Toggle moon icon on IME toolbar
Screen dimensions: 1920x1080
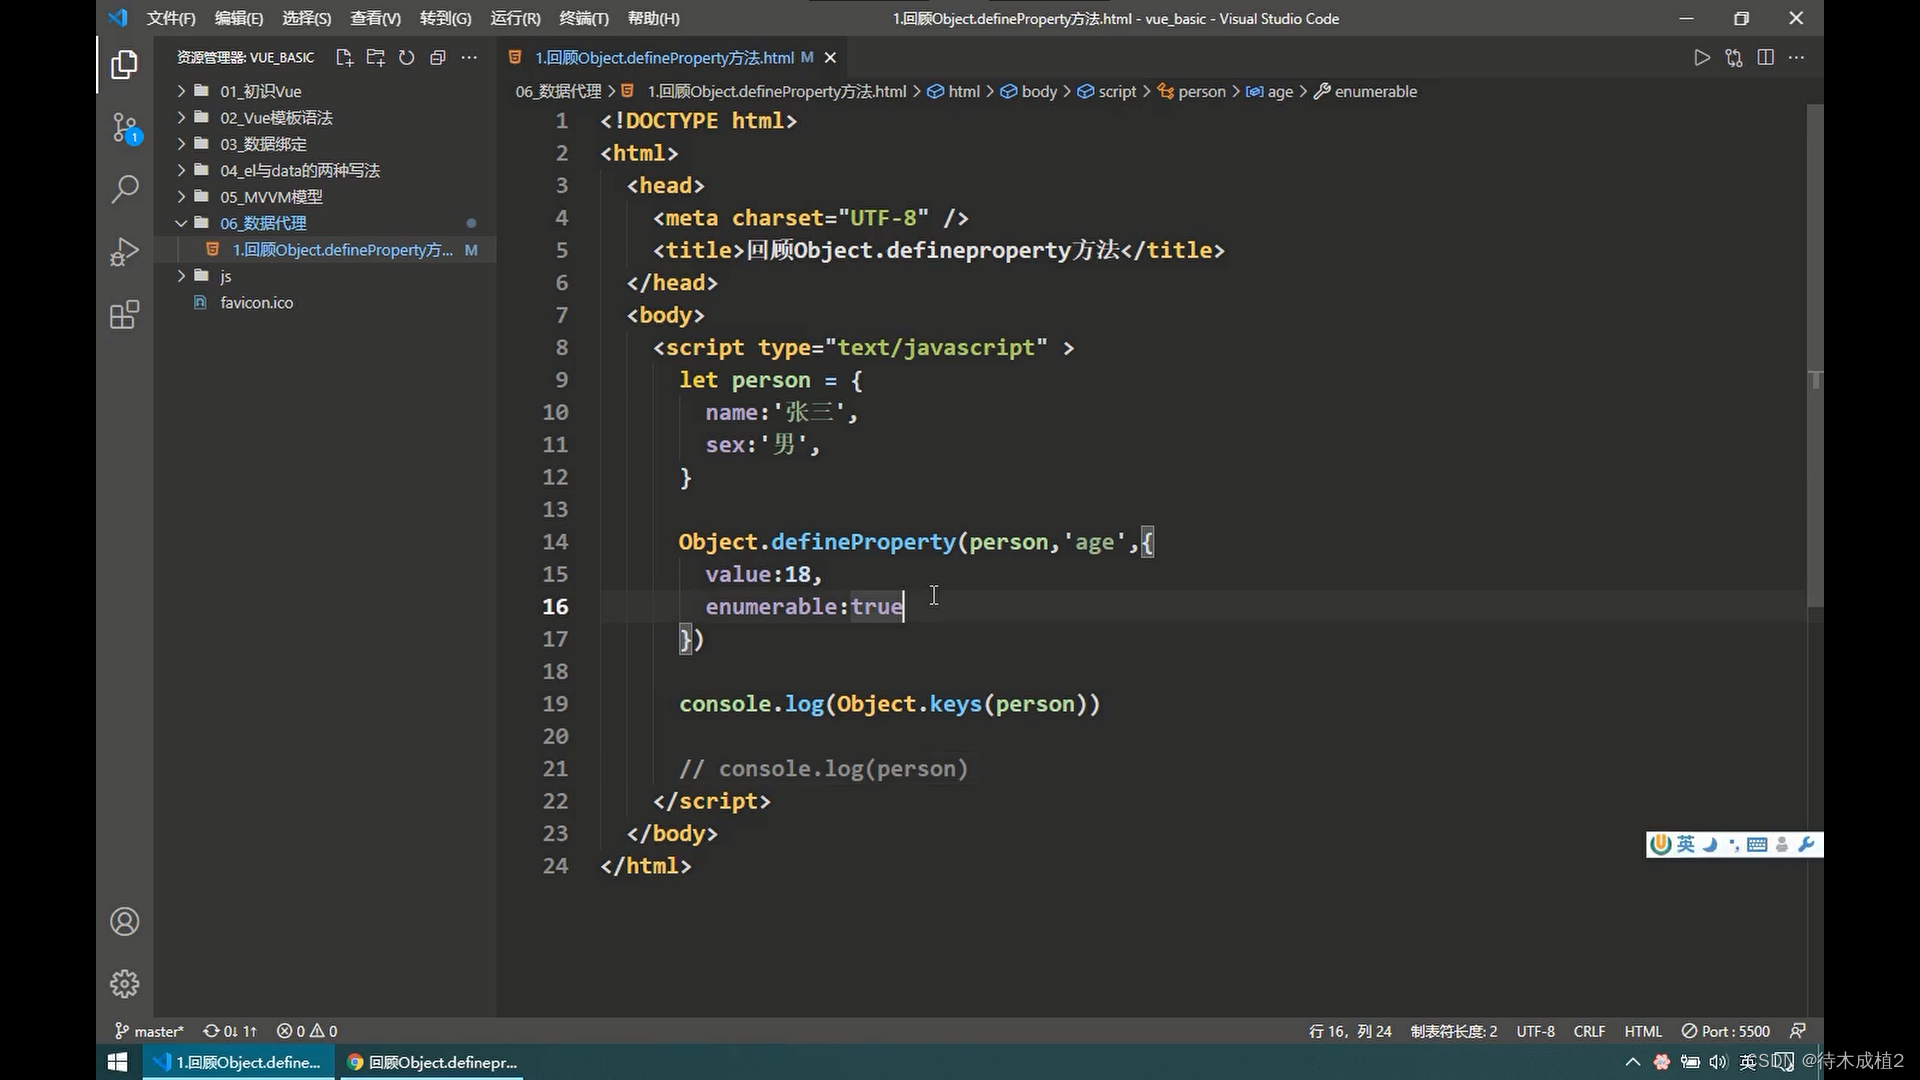[x=1710, y=844]
